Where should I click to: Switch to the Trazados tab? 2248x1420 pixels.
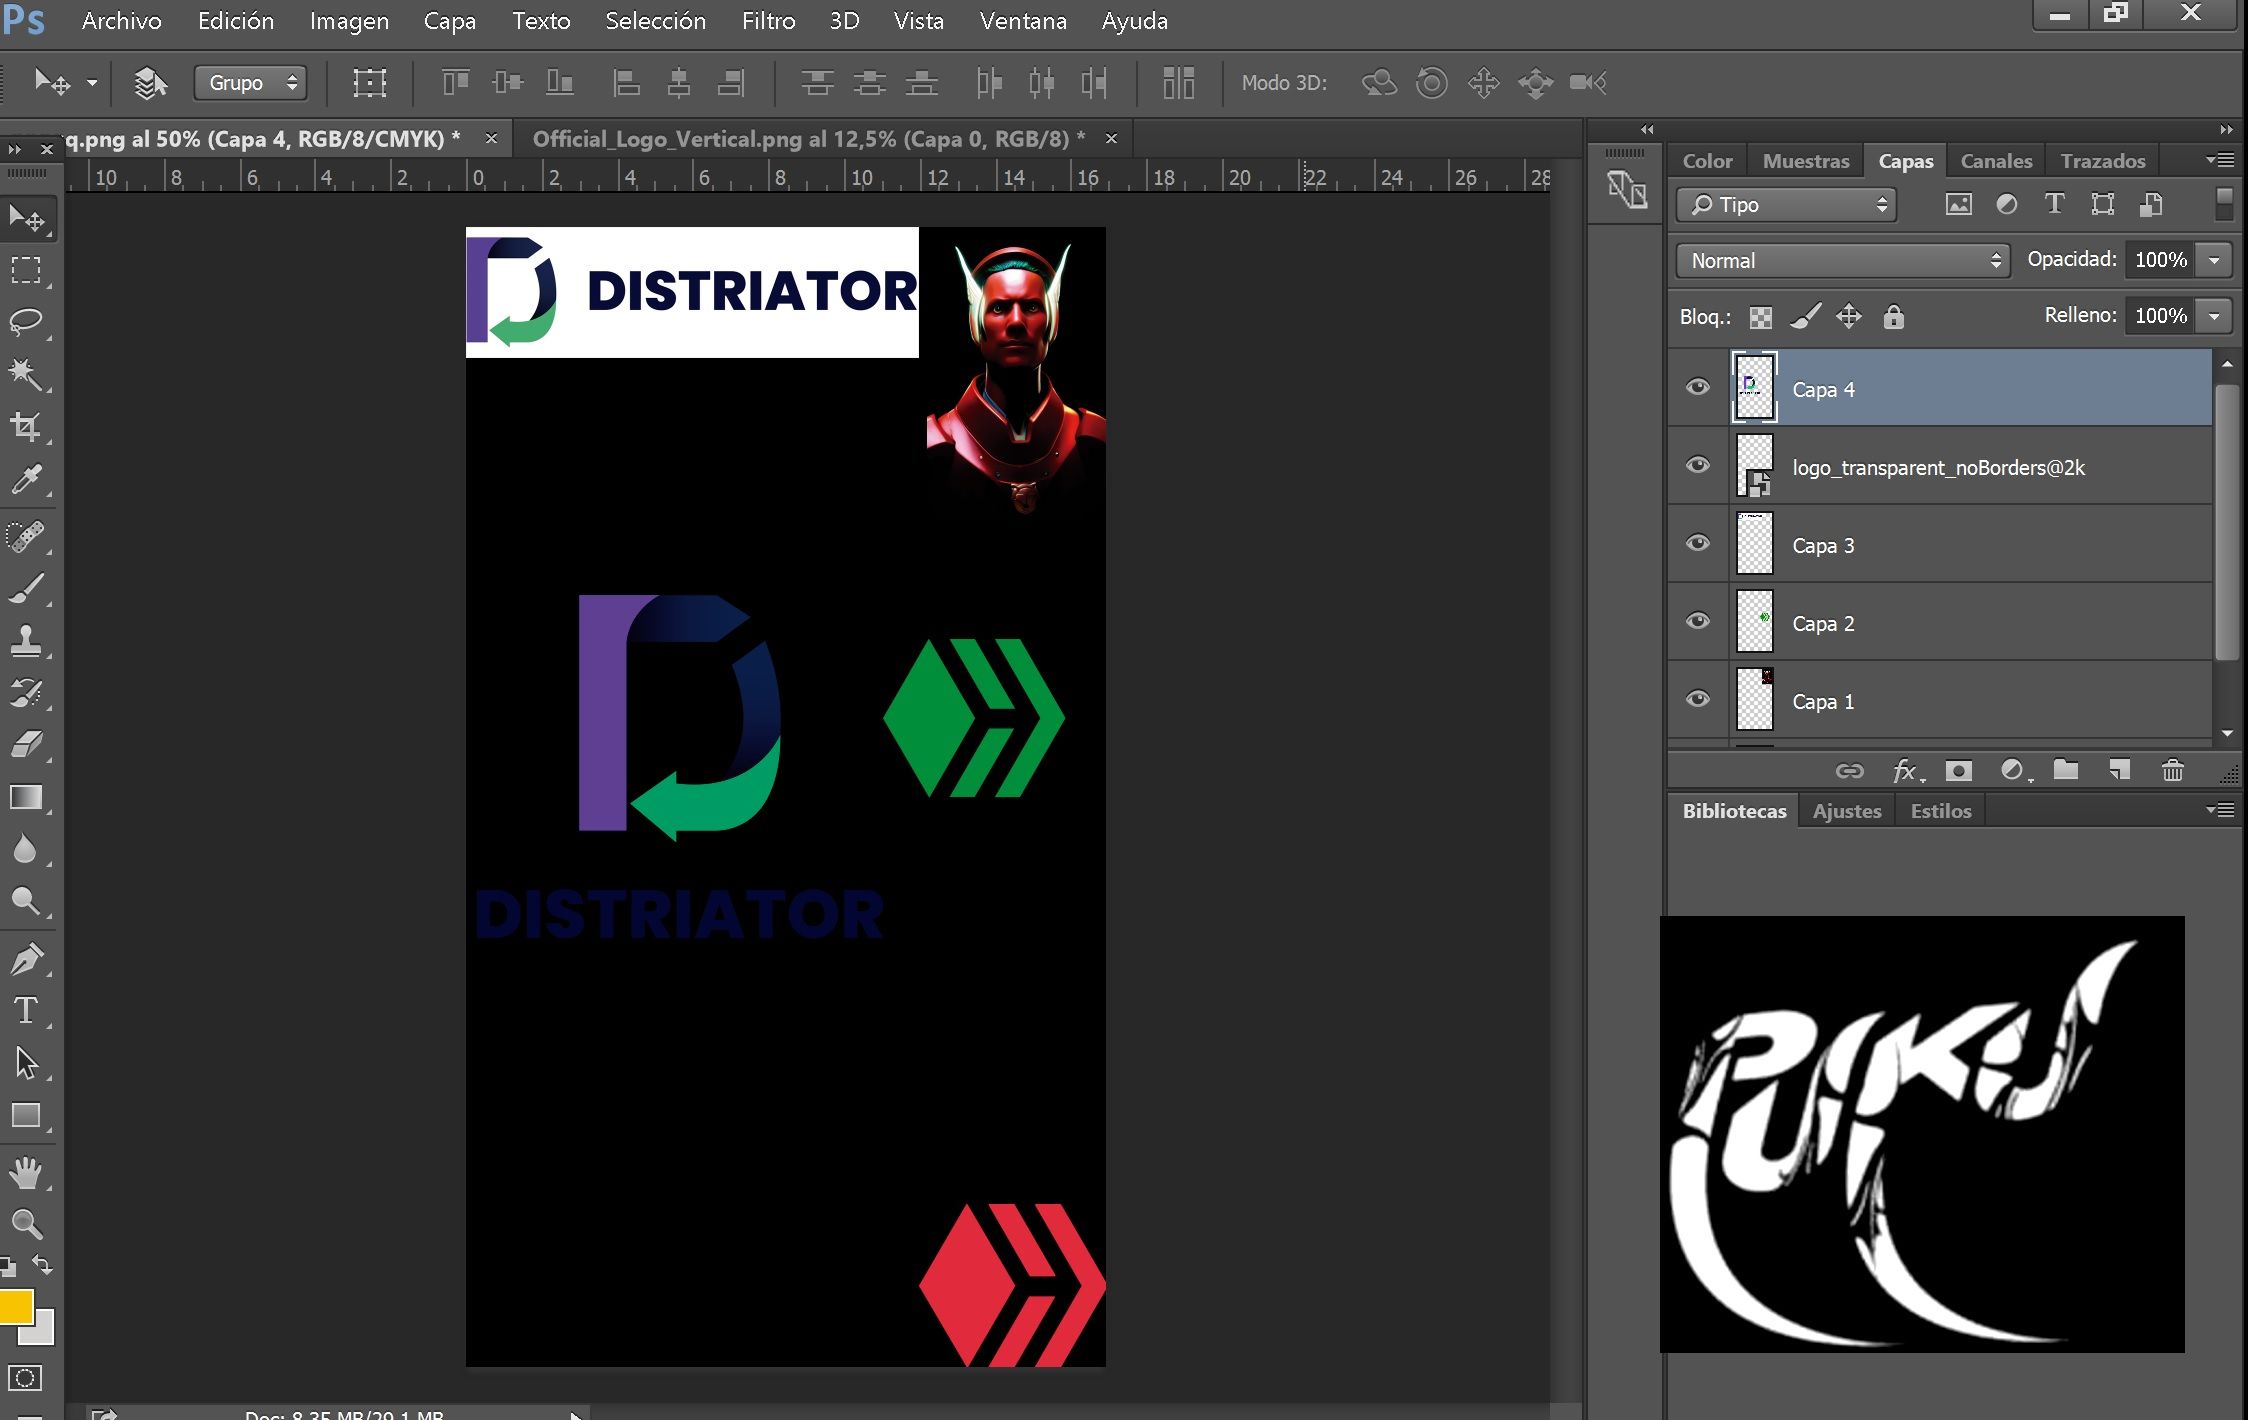click(2102, 161)
